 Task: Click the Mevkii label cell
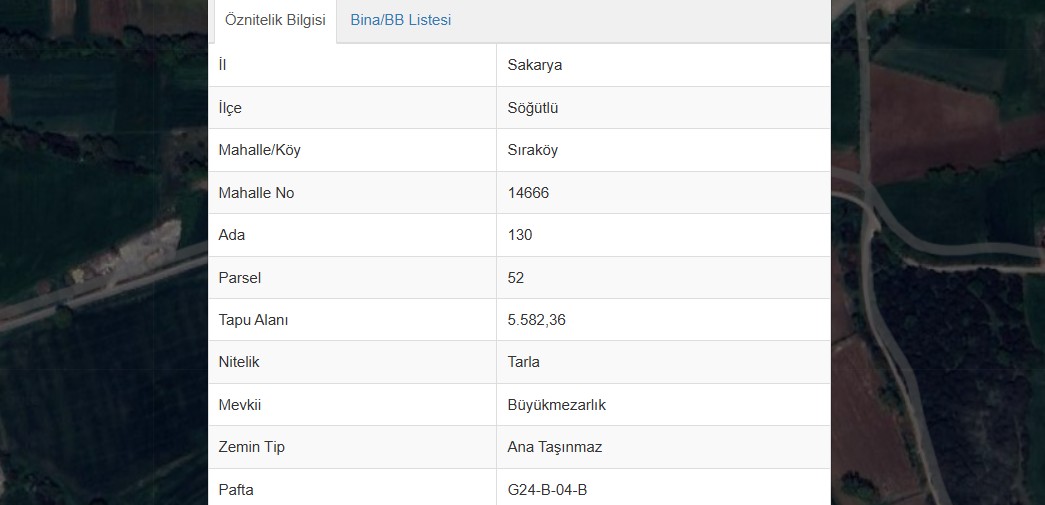point(353,404)
